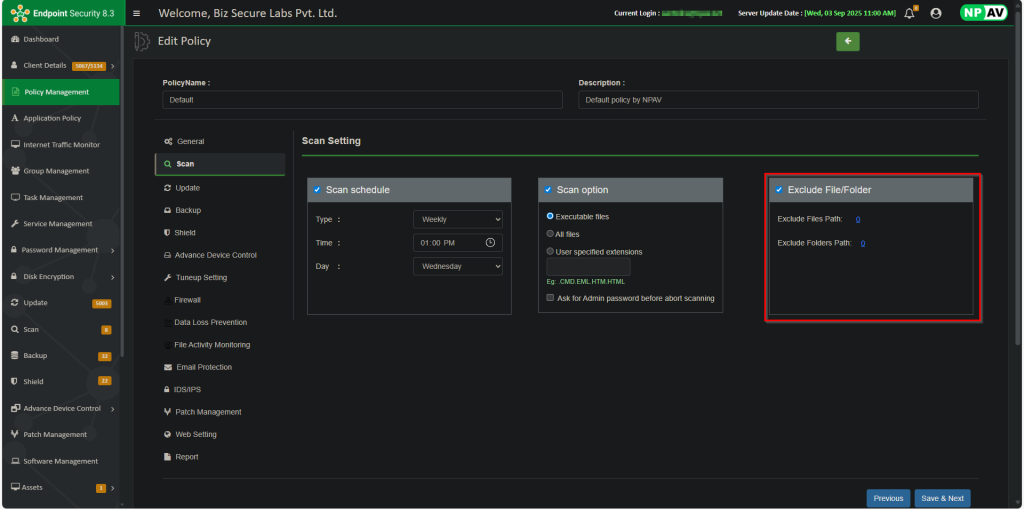Click the hamburger menu icon in header
Viewport: 1024px width, 509px height.
pos(136,13)
